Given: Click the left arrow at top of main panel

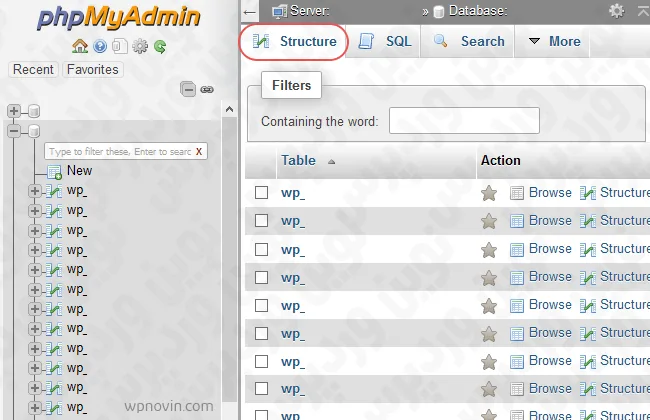Looking at the screenshot, I should (x=250, y=12).
